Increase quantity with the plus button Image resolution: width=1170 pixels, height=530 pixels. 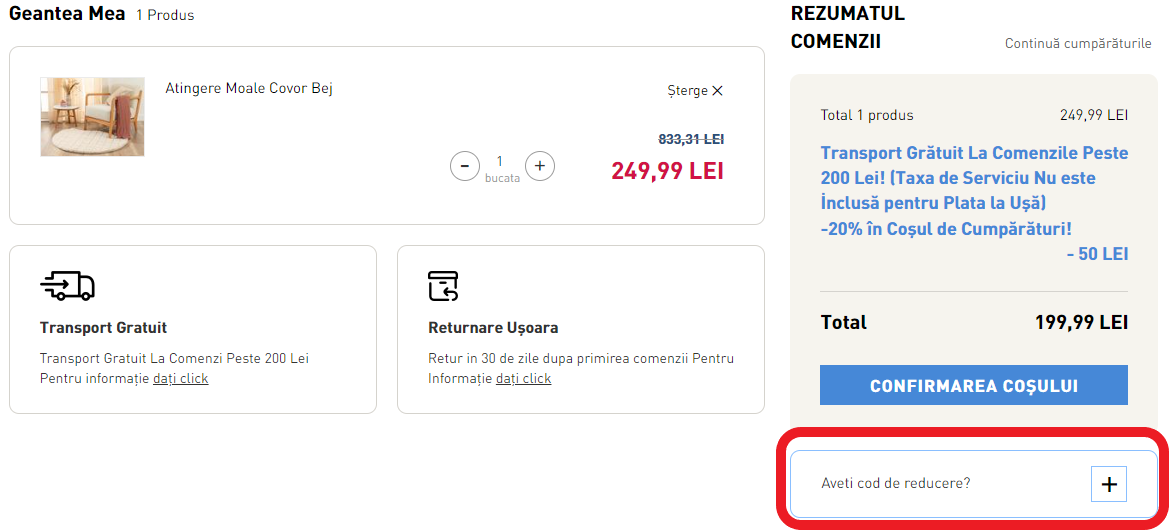540,166
